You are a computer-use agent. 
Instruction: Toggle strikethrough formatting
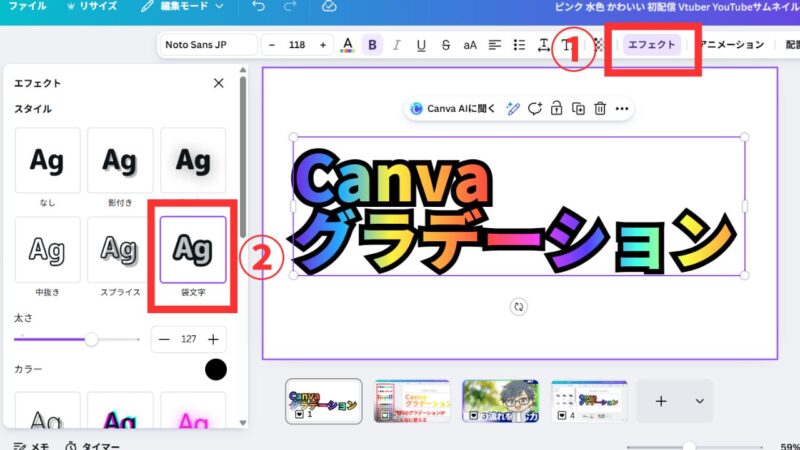[x=445, y=45]
